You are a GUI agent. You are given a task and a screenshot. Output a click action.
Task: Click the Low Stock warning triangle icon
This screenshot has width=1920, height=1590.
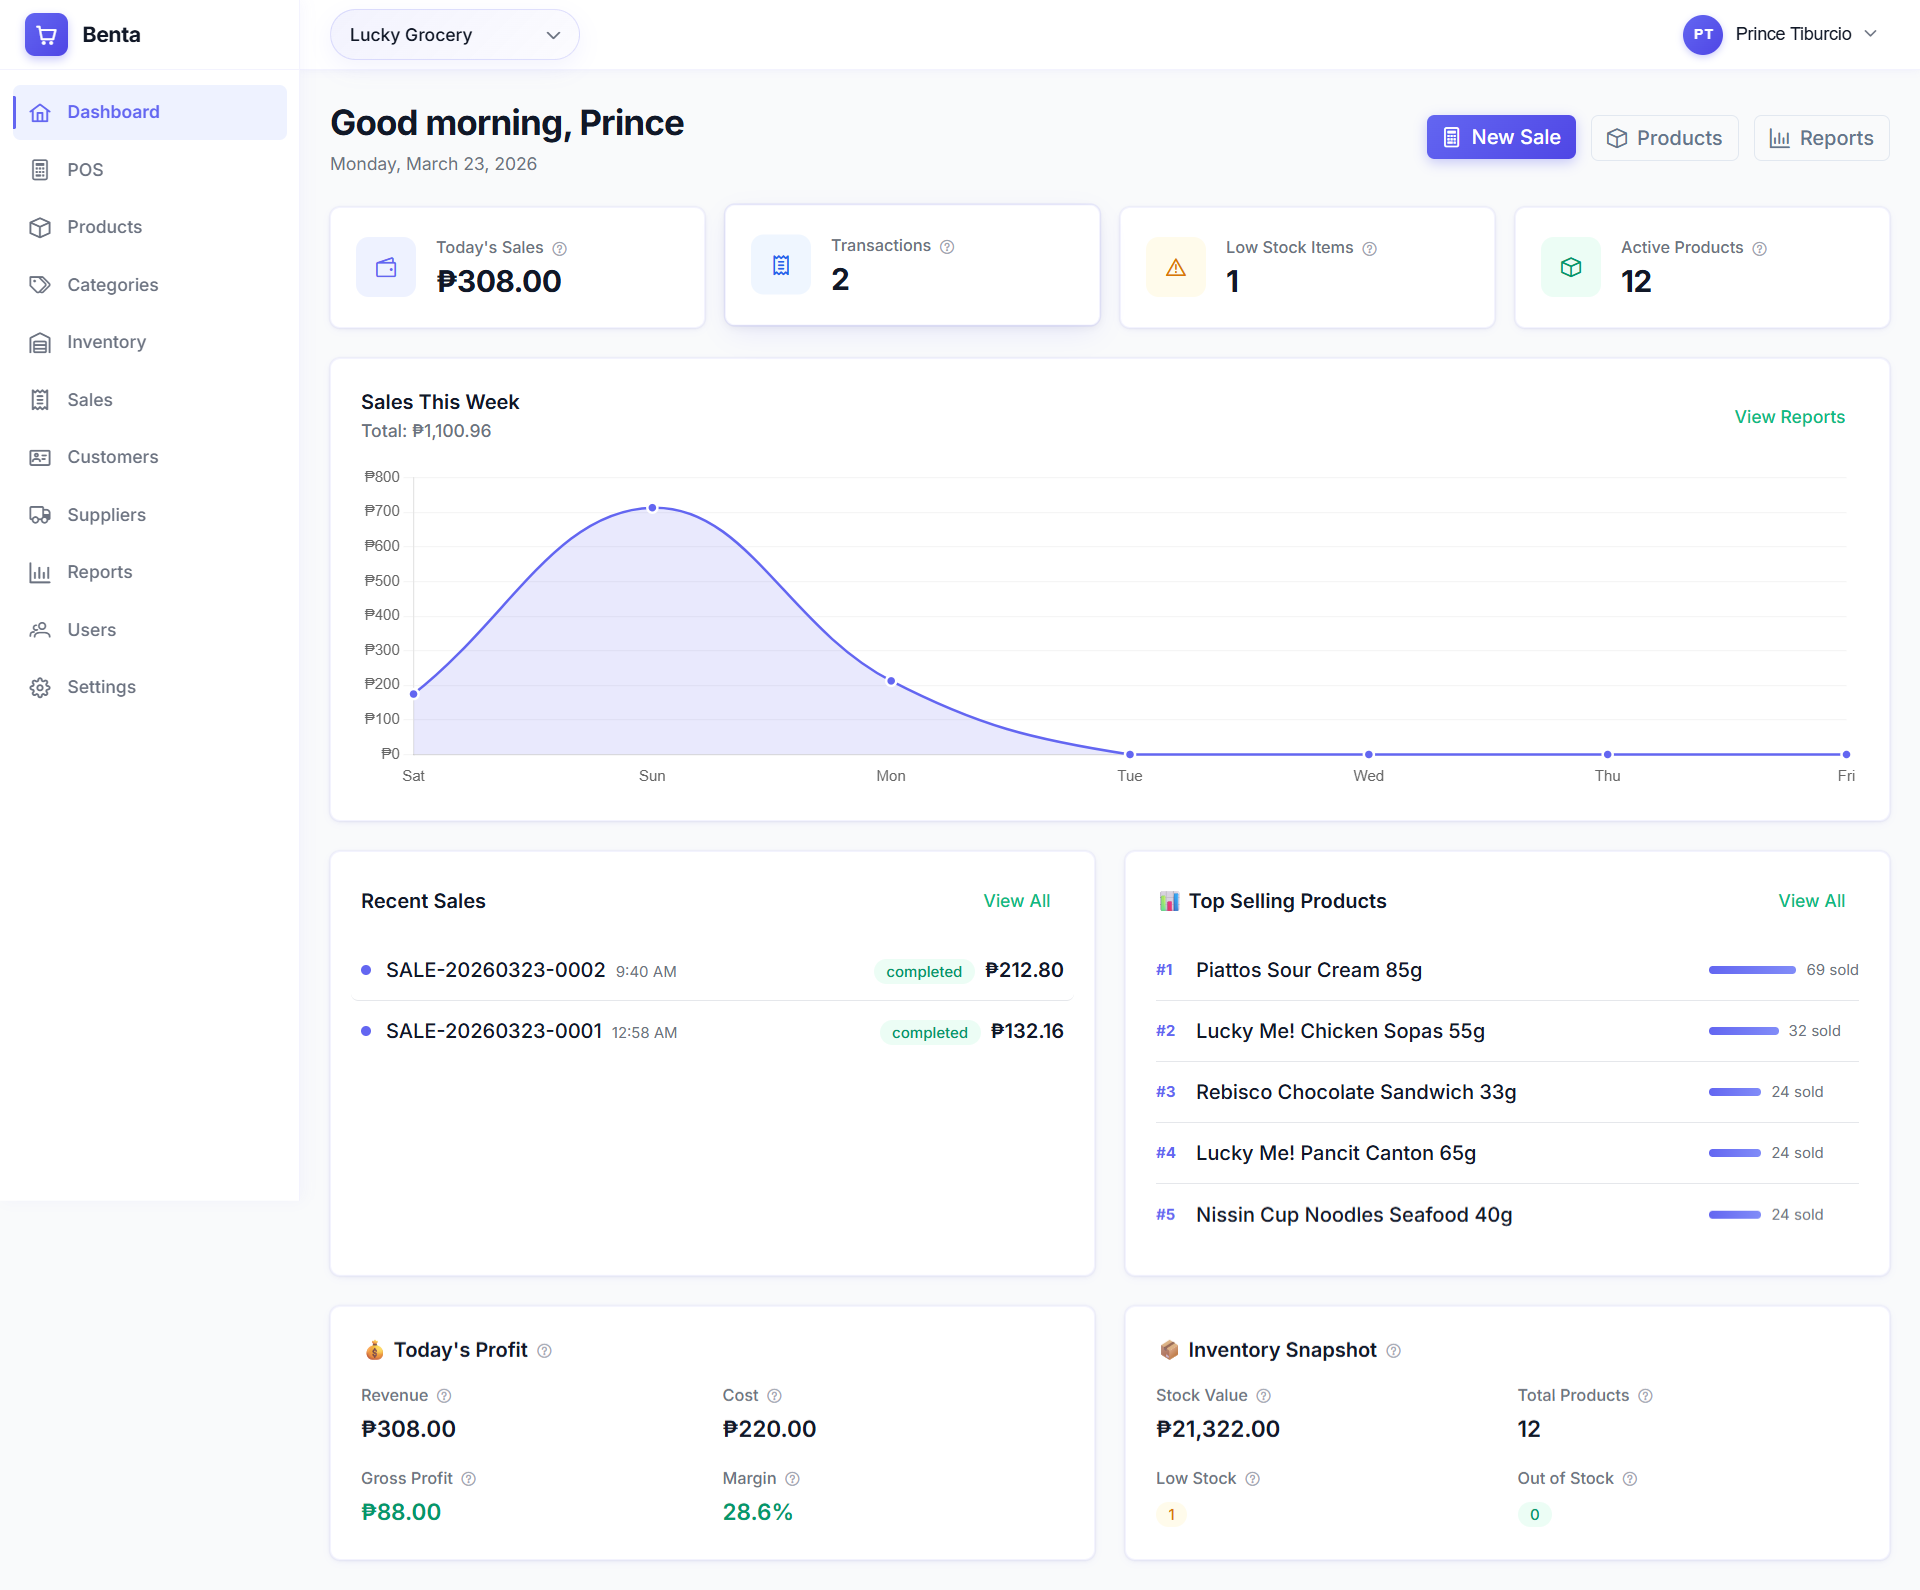click(x=1175, y=267)
